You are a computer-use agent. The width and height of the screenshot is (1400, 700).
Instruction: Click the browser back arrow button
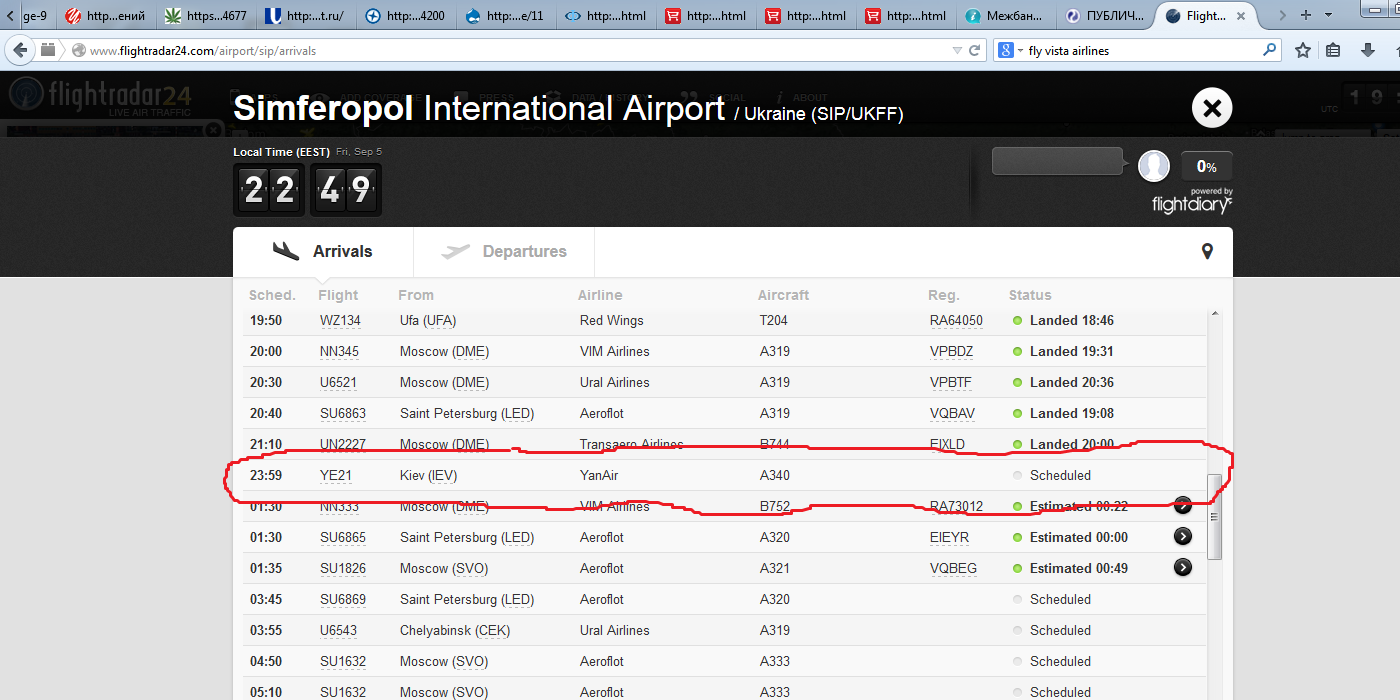click(20, 50)
